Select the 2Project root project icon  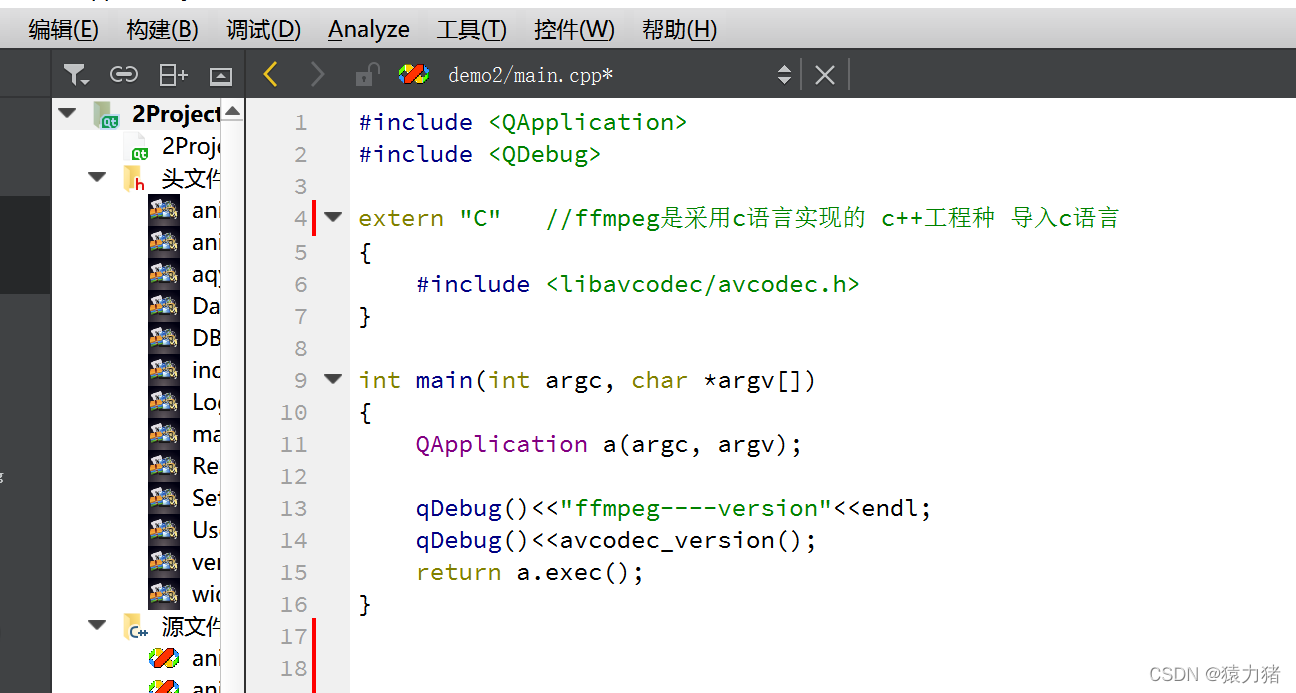click(x=107, y=115)
